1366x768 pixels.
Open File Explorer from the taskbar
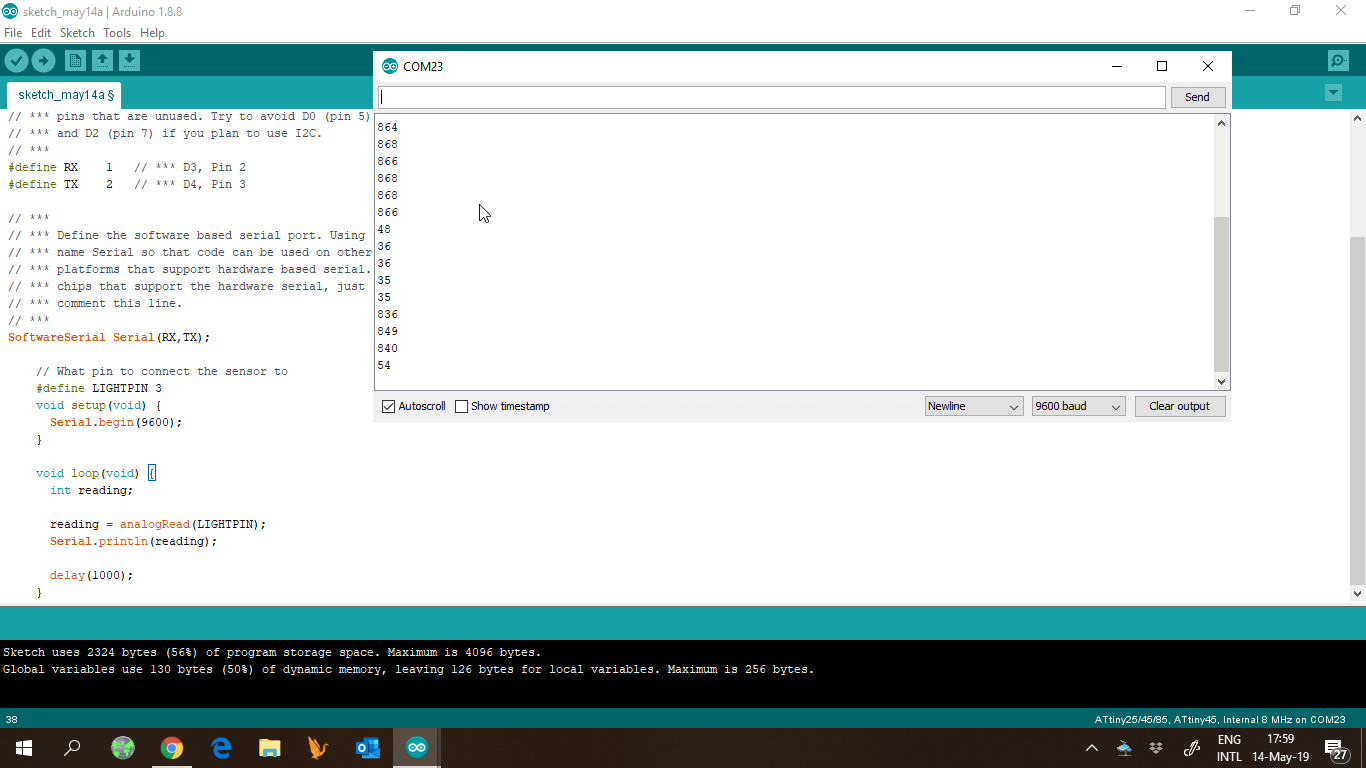(270, 748)
